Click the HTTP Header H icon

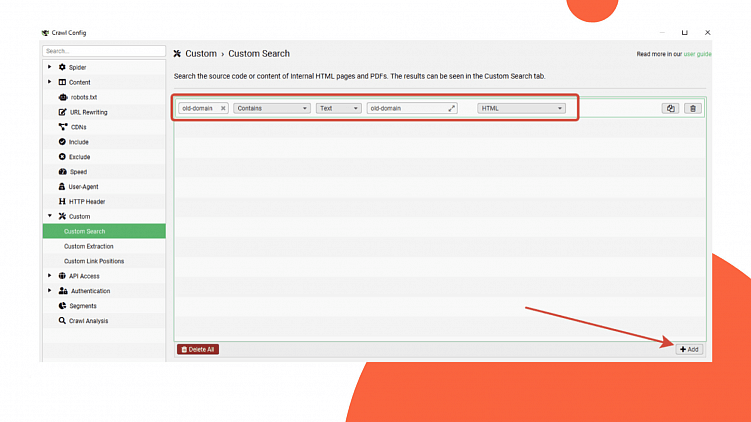click(x=62, y=202)
